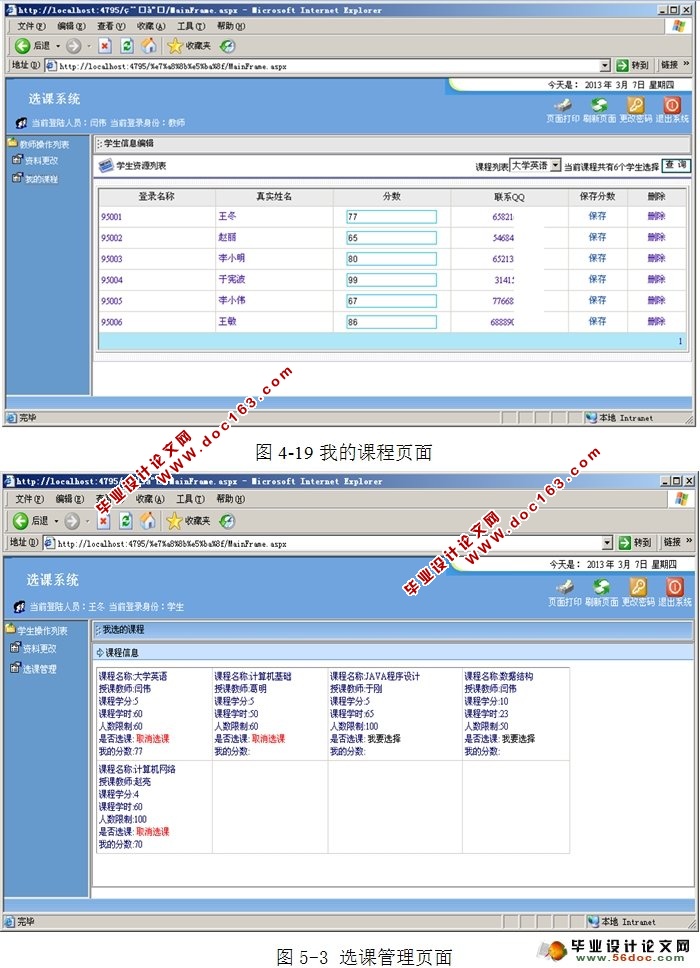The image size is (700, 968).
Task: Click the 页面打印 printer icon in teacher window
Action: [562, 105]
